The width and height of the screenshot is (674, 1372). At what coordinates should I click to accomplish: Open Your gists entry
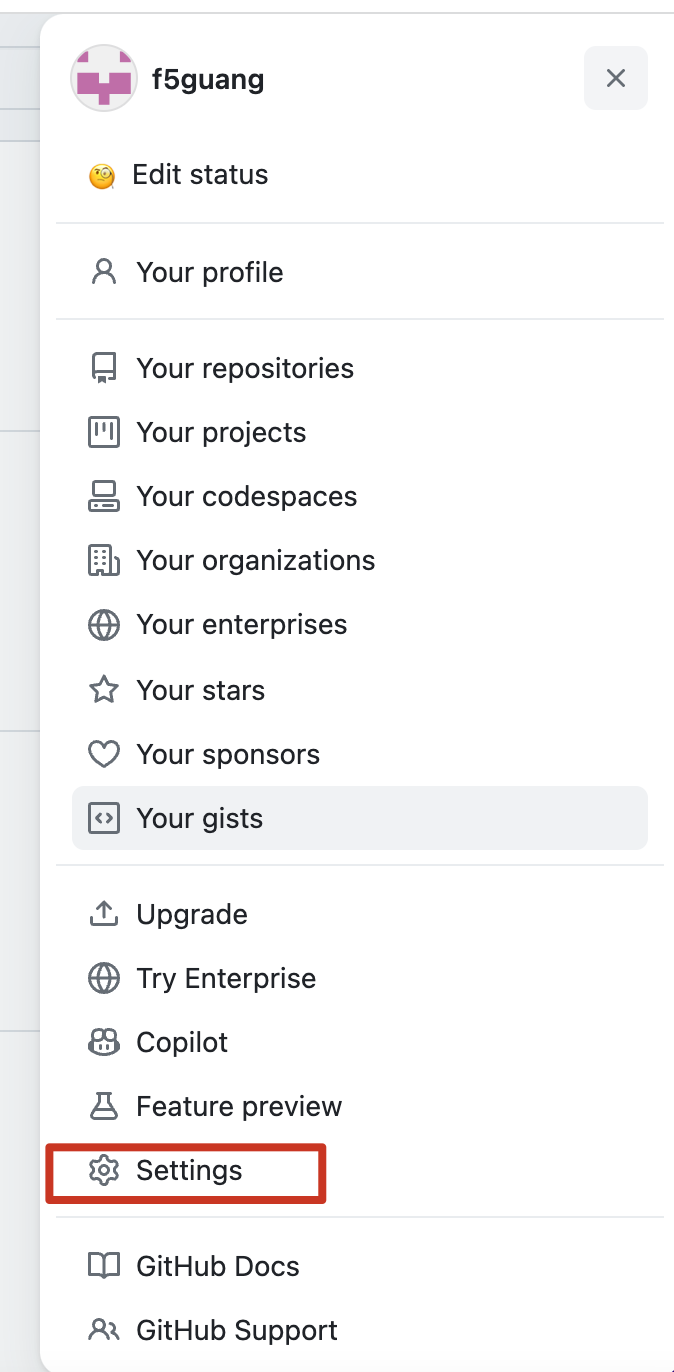click(360, 818)
